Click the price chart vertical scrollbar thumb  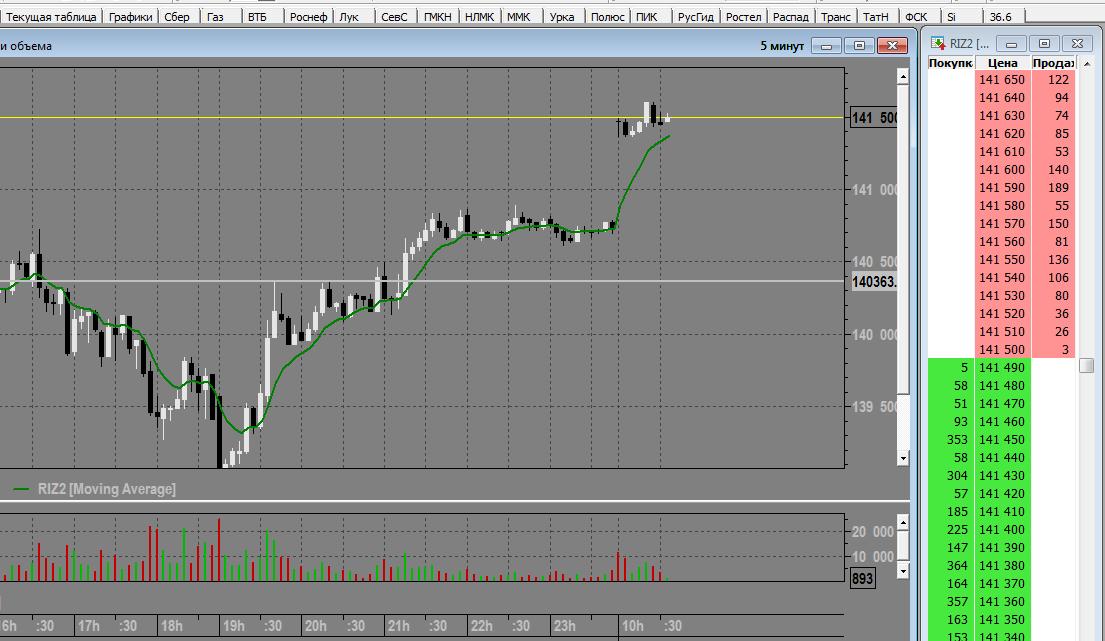[x=903, y=239]
